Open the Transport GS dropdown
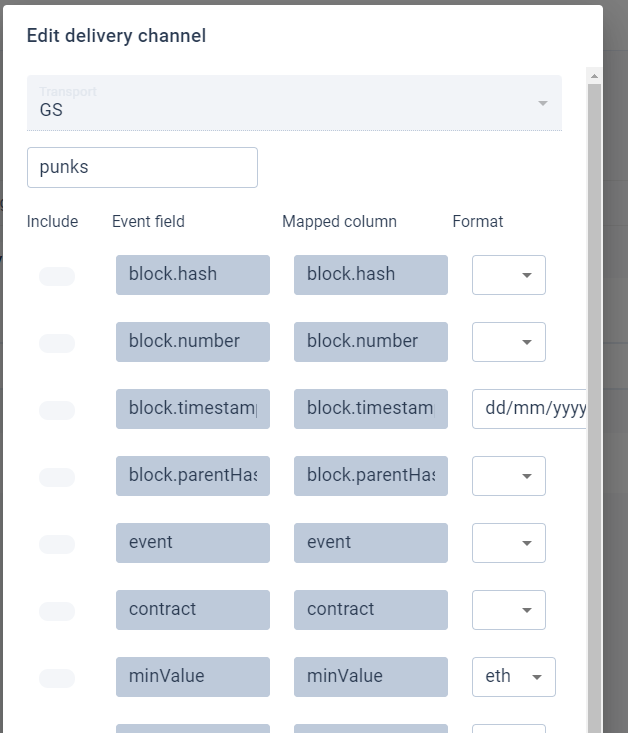This screenshot has width=628, height=733. point(294,103)
